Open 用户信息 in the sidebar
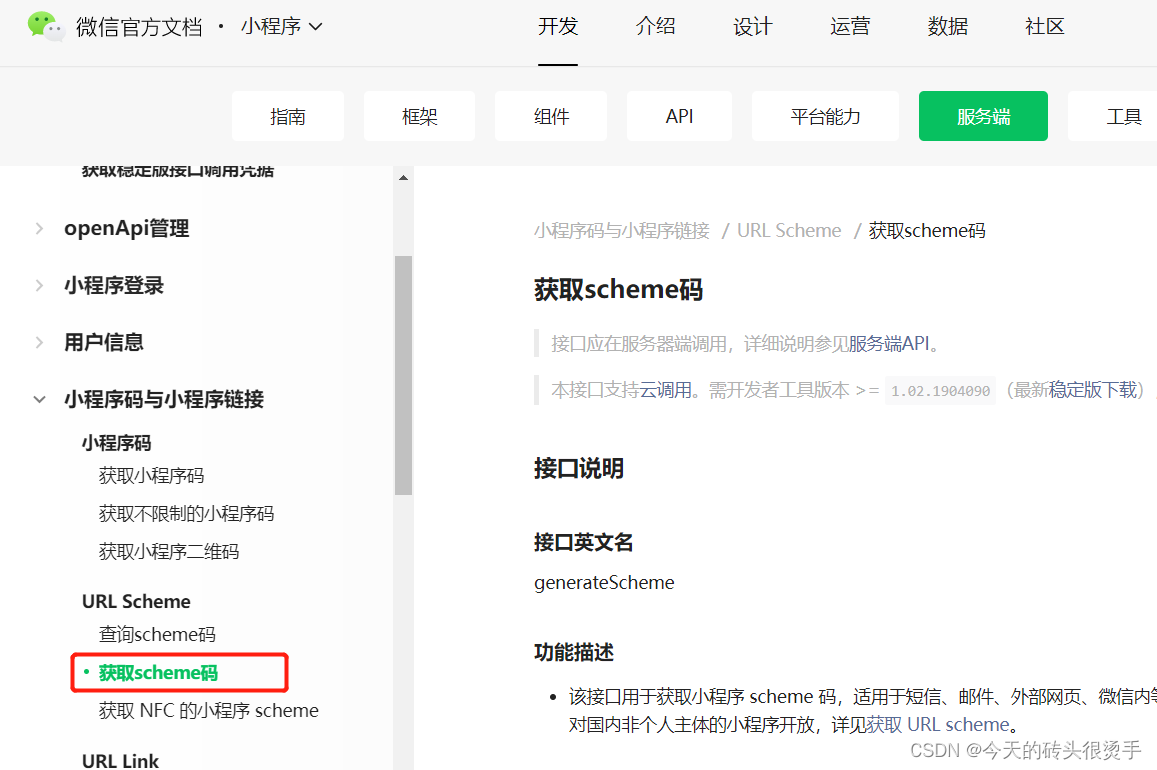 (104, 342)
